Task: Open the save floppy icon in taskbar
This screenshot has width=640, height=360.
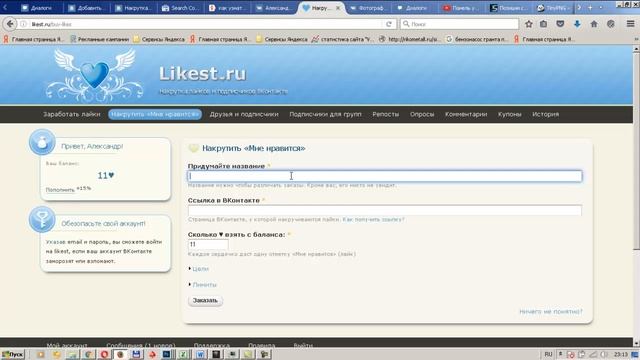Action: 136,354
